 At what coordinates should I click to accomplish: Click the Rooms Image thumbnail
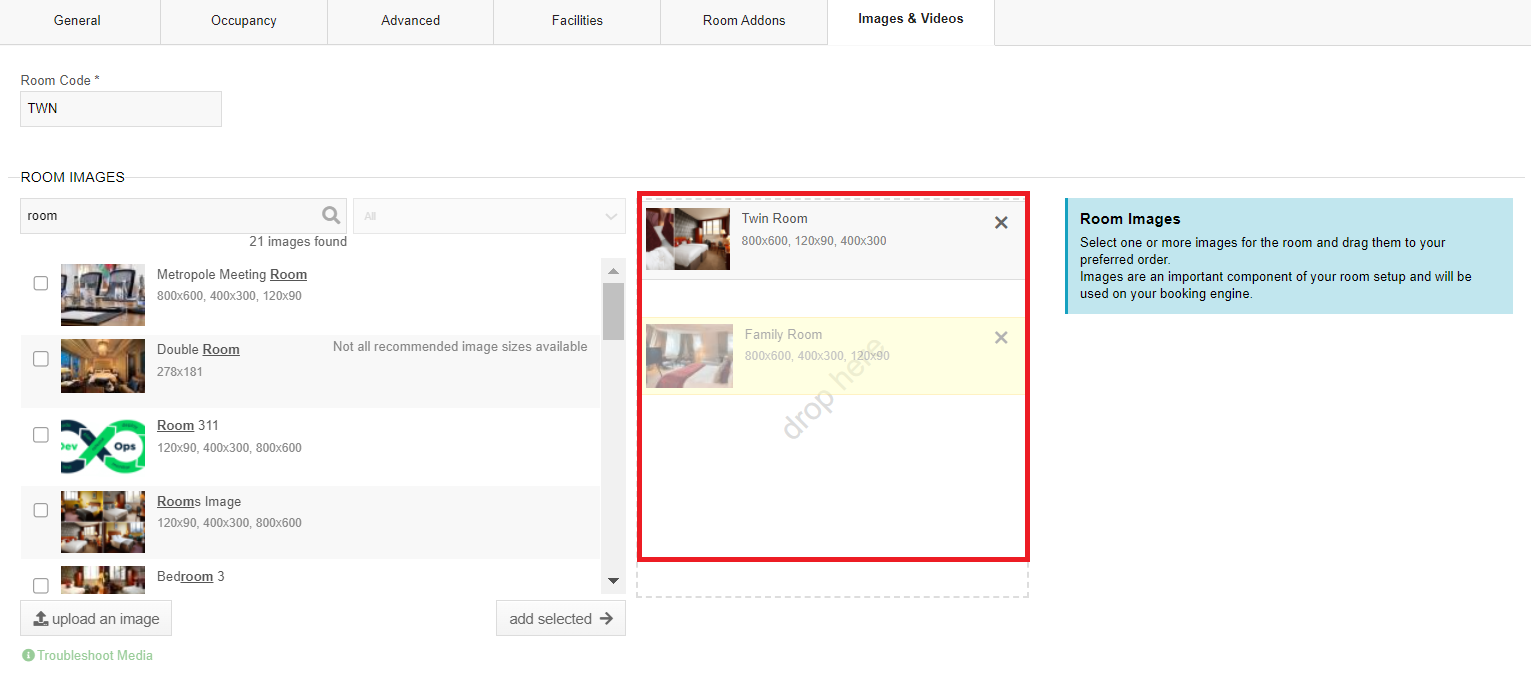103,521
